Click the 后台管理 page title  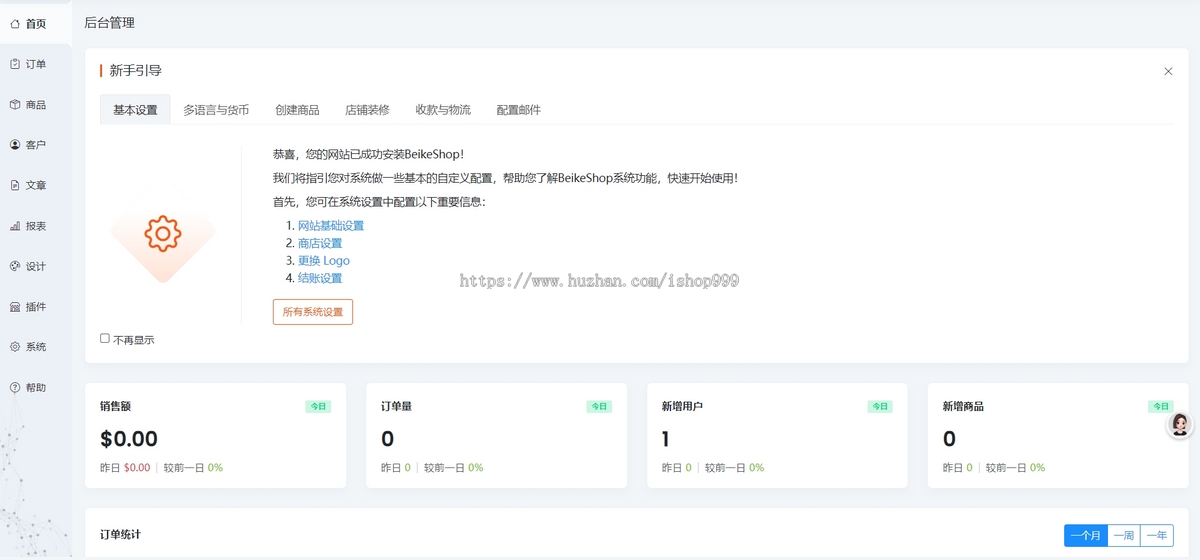tap(109, 22)
